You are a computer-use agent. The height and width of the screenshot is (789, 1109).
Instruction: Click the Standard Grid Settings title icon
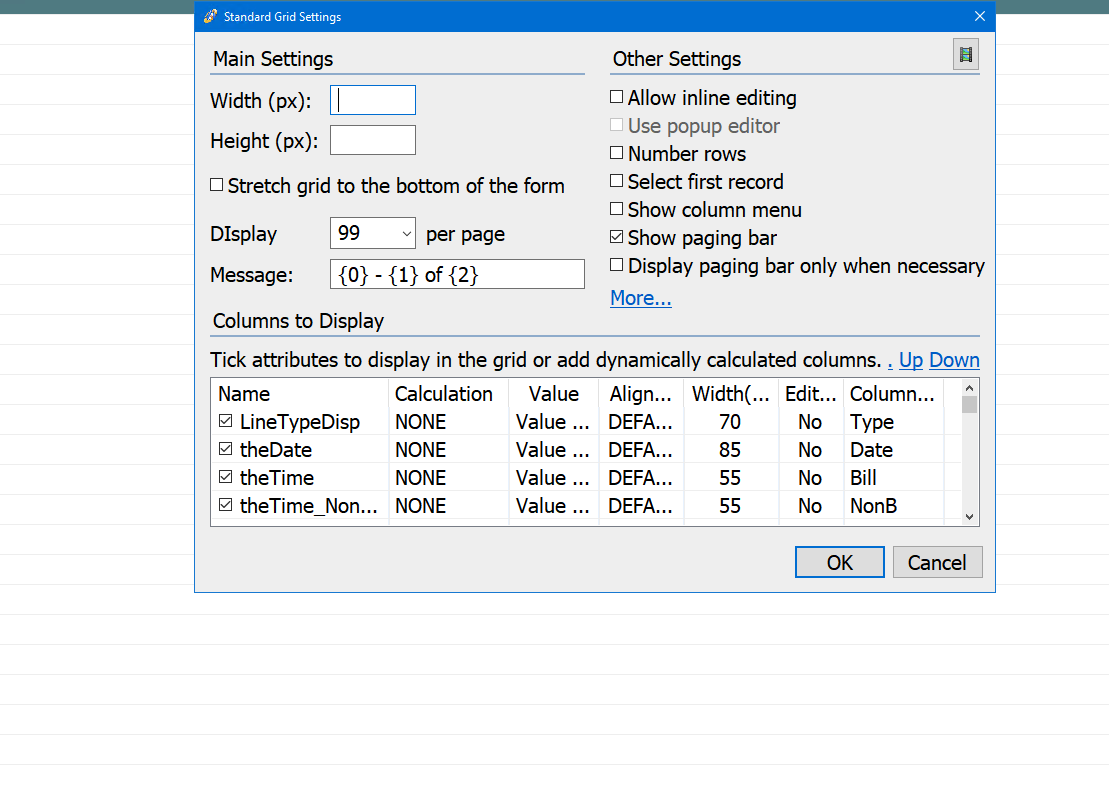point(210,16)
